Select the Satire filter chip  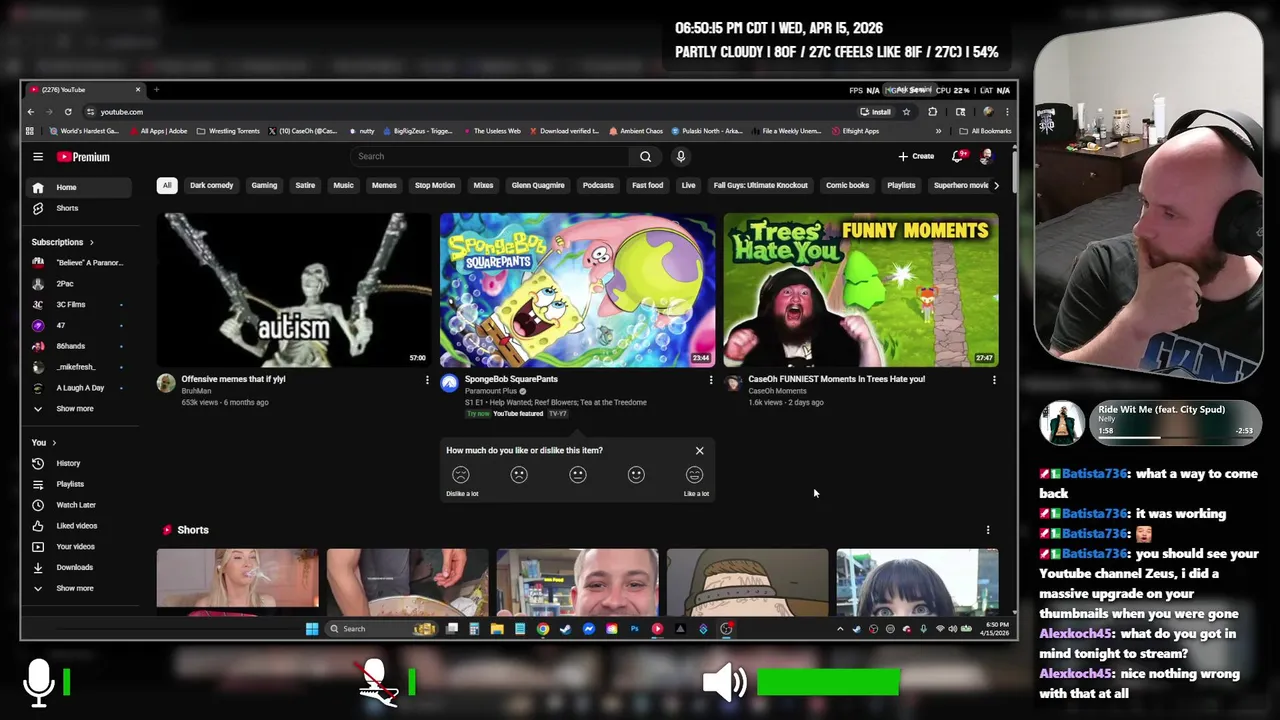coord(305,185)
